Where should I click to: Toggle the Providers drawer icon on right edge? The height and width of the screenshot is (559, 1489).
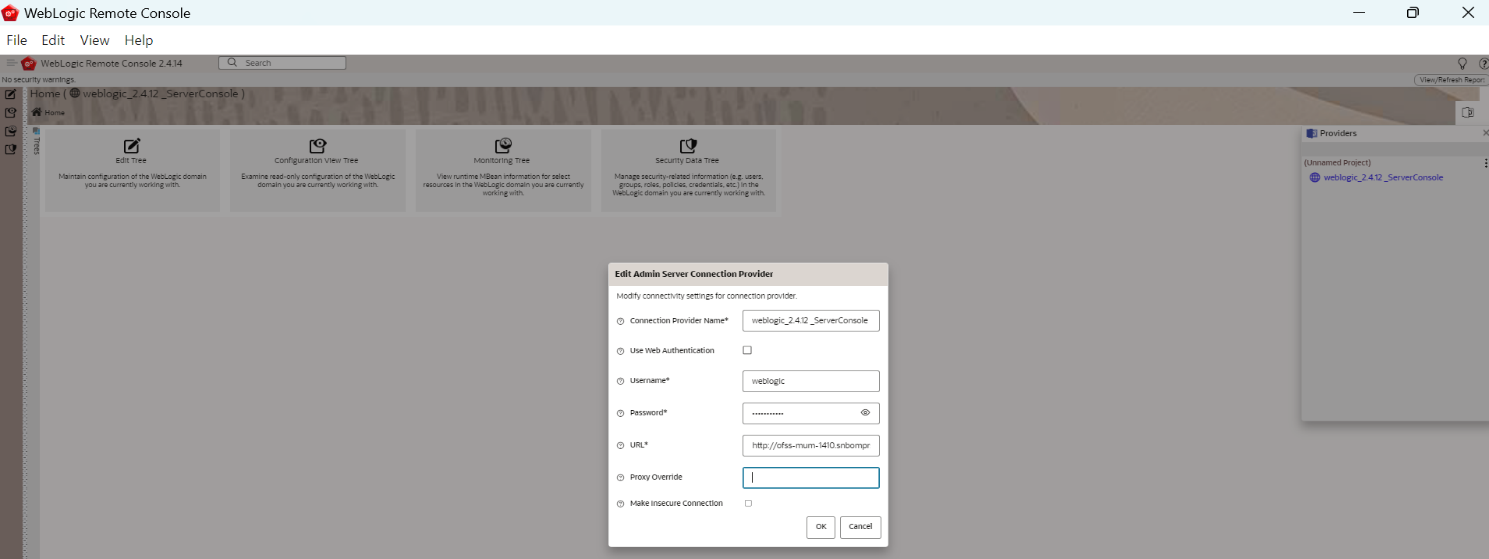pyautogui.click(x=1468, y=112)
